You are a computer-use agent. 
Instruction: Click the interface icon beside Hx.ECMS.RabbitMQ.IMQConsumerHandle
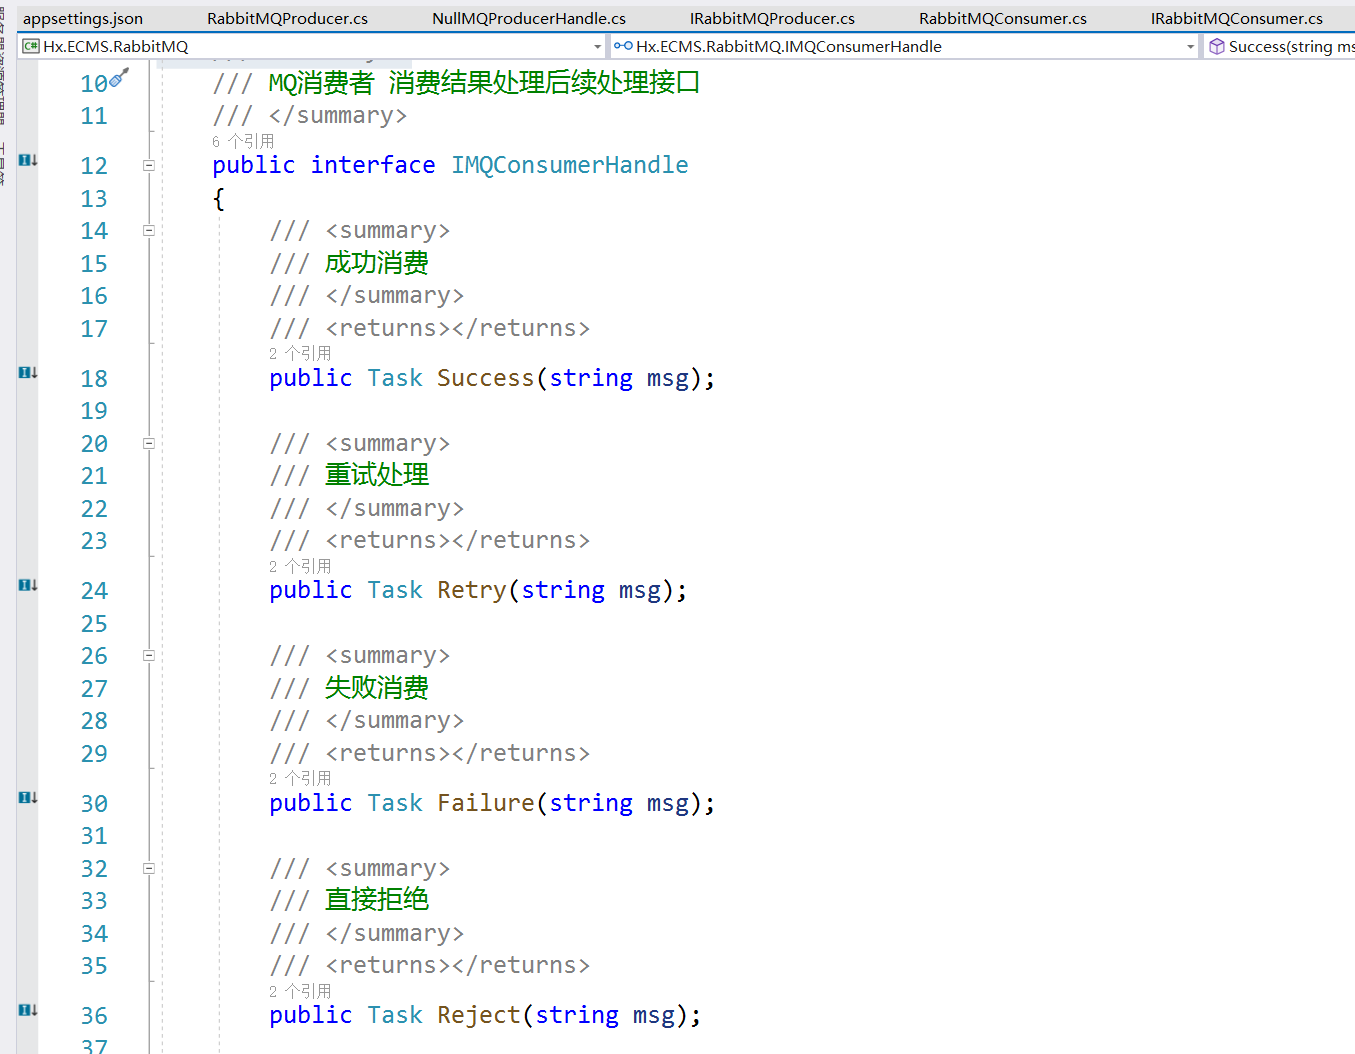pos(623,46)
